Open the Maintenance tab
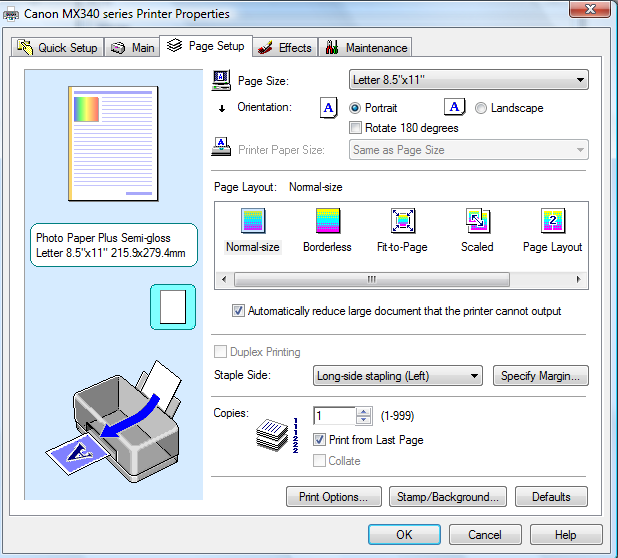 pyautogui.click(x=365, y=48)
